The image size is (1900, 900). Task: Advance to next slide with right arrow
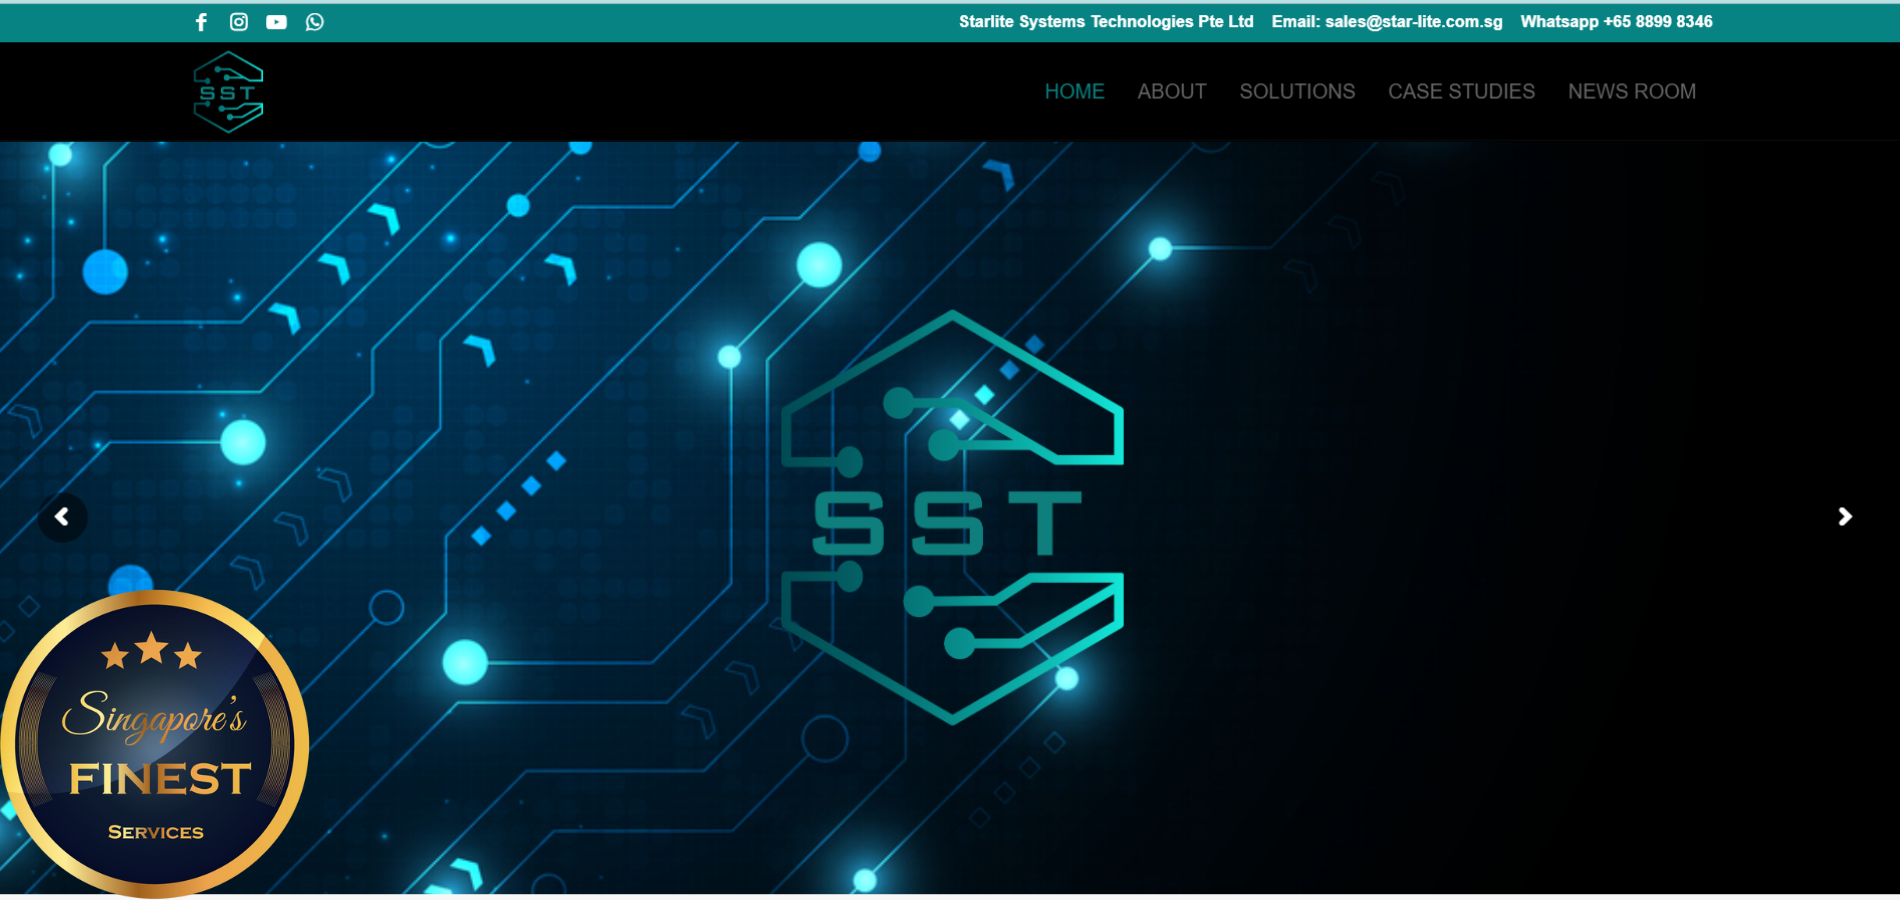(x=1845, y=517)
